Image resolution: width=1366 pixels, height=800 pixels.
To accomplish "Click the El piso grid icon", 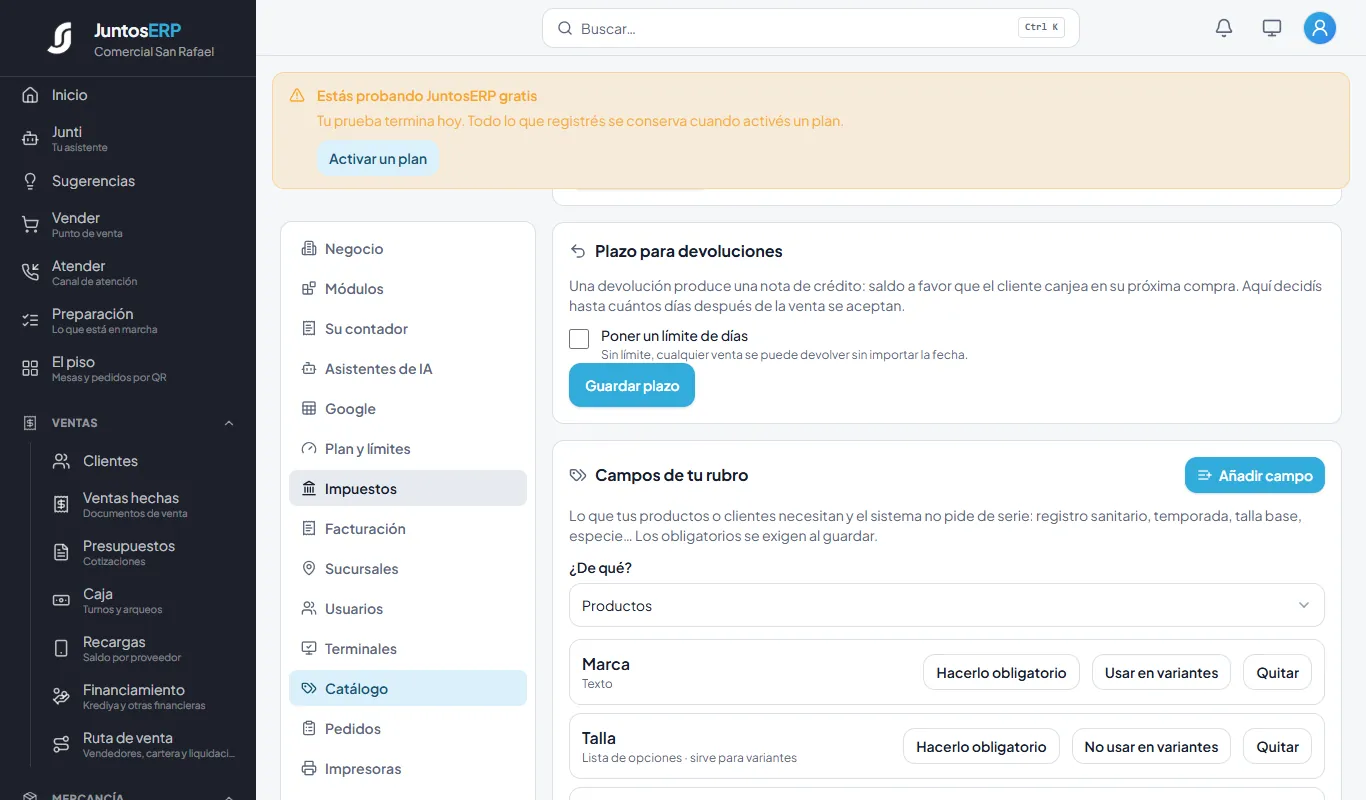I will pyautogui.click(x=30, y=368).
